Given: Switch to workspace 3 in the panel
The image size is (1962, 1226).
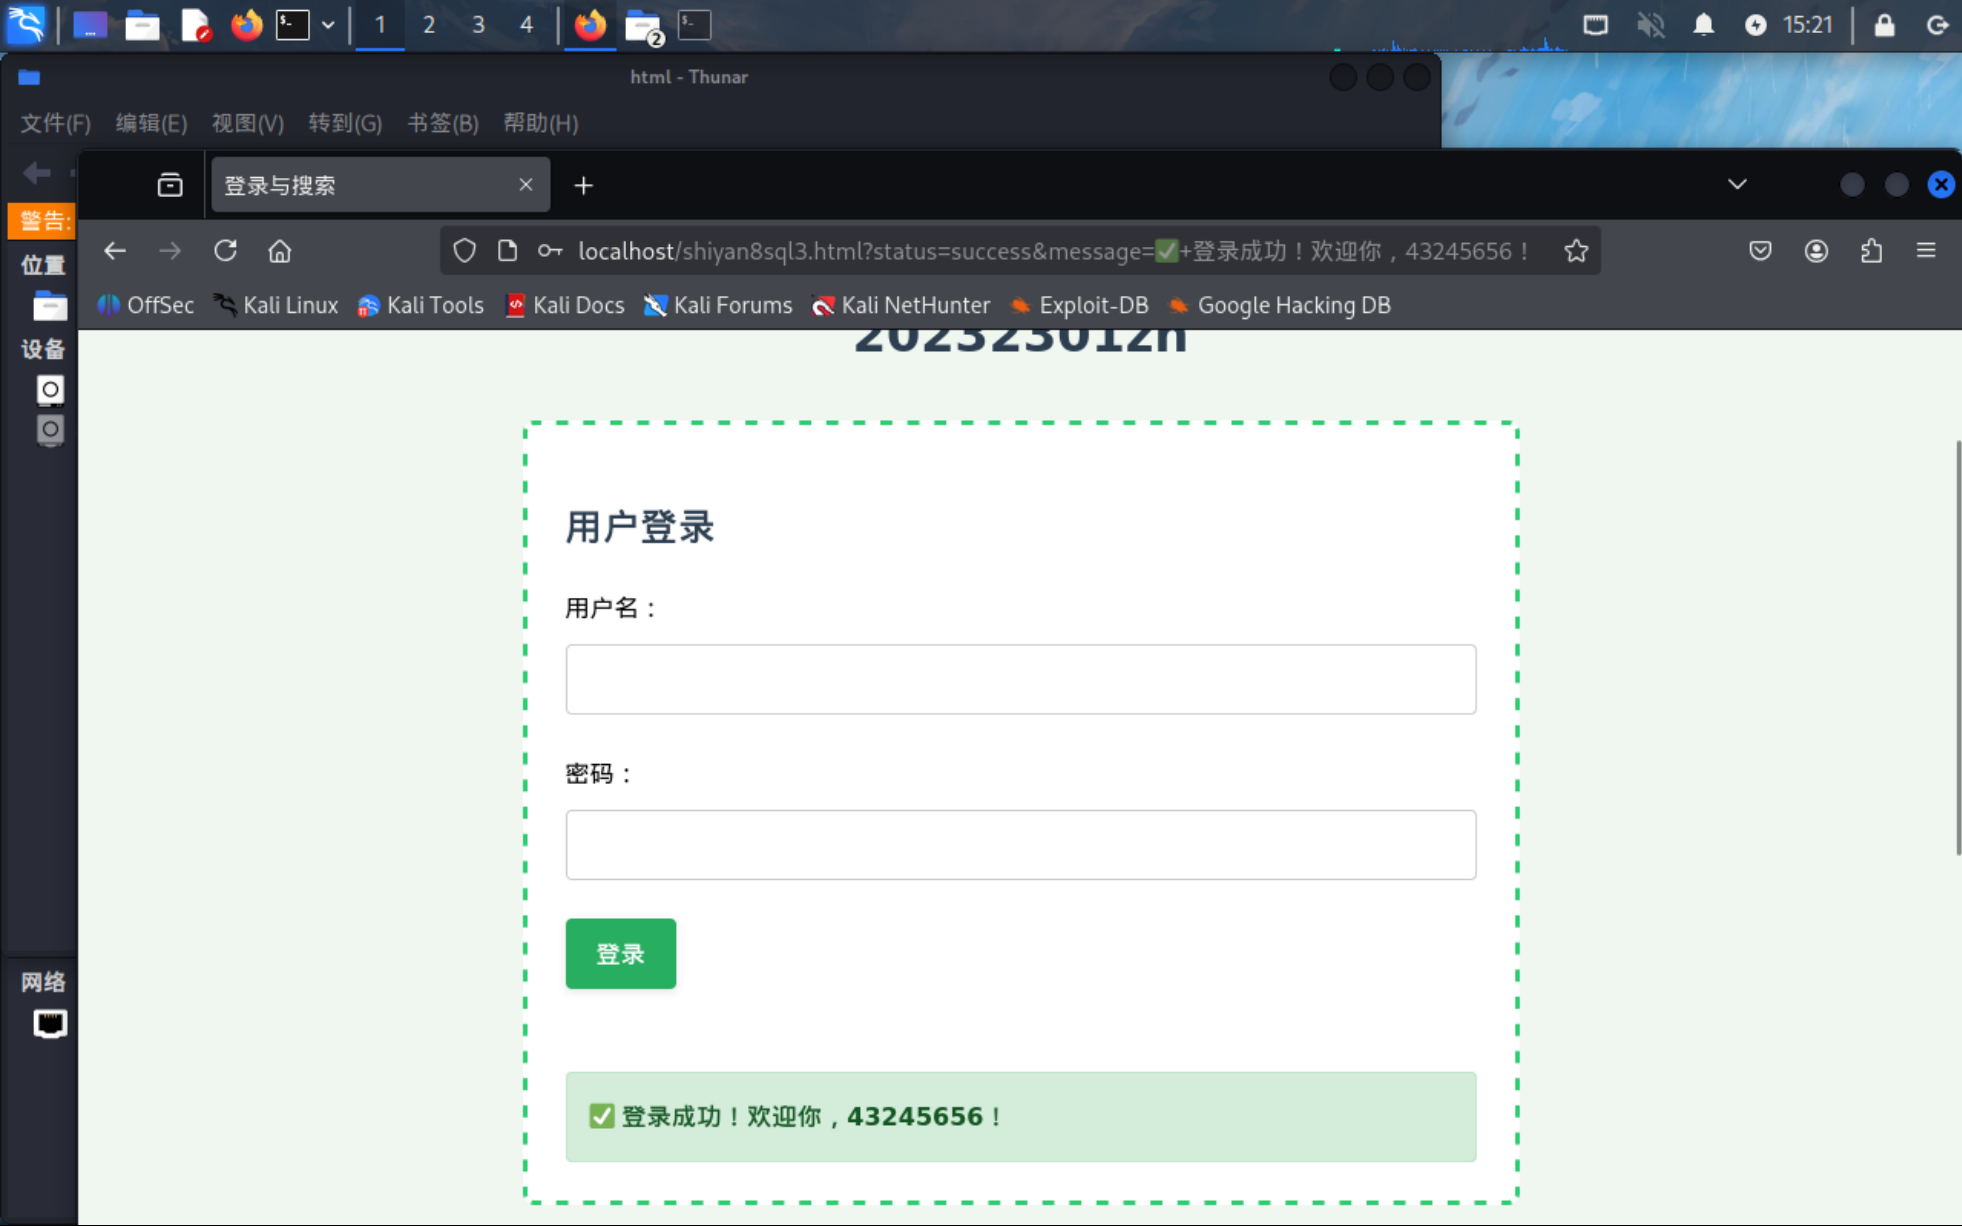Looking at the screenshot, I should [x=478, y=25].
